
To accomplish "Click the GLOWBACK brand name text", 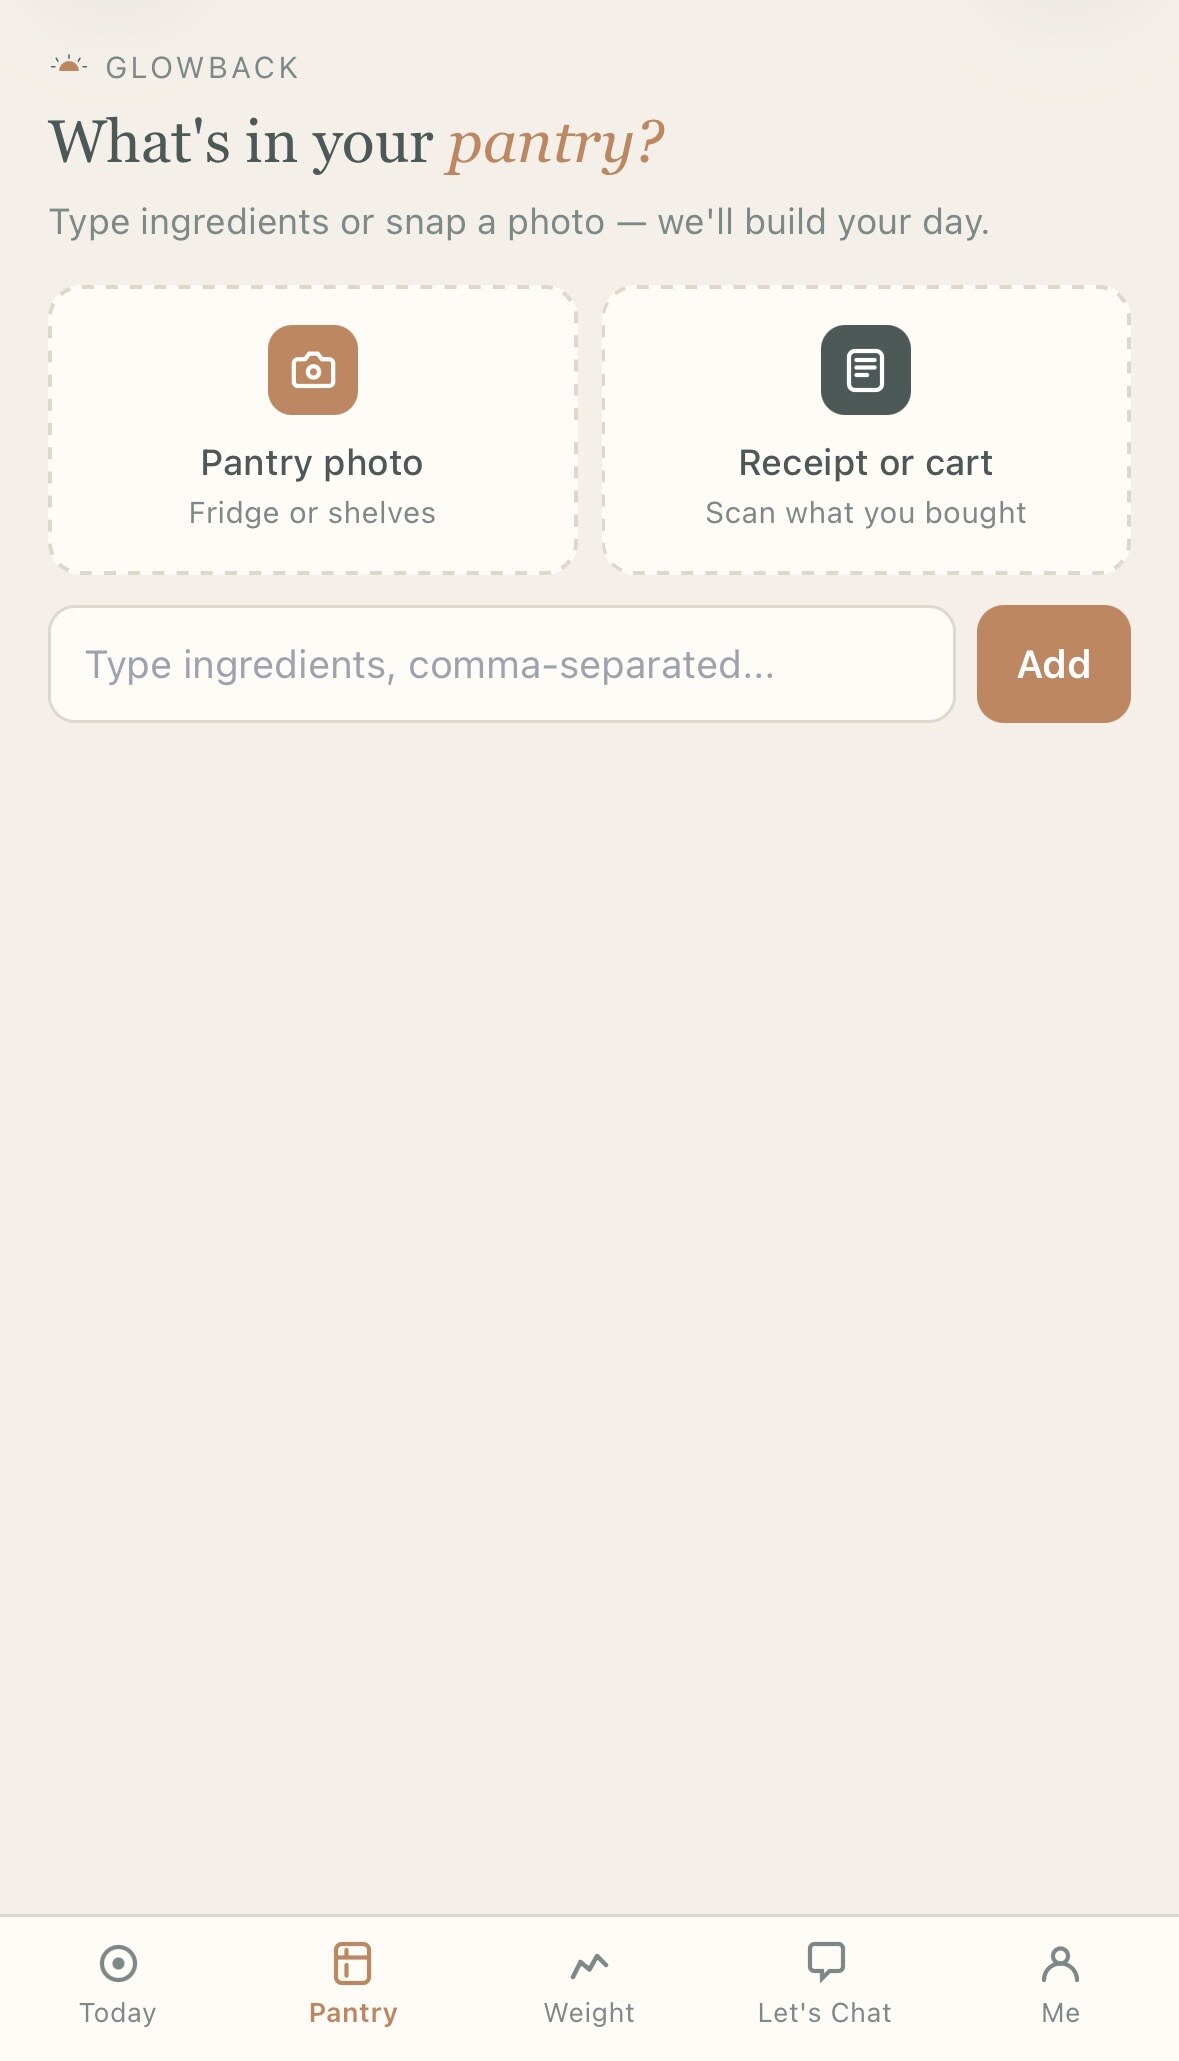I will point(202,68).
